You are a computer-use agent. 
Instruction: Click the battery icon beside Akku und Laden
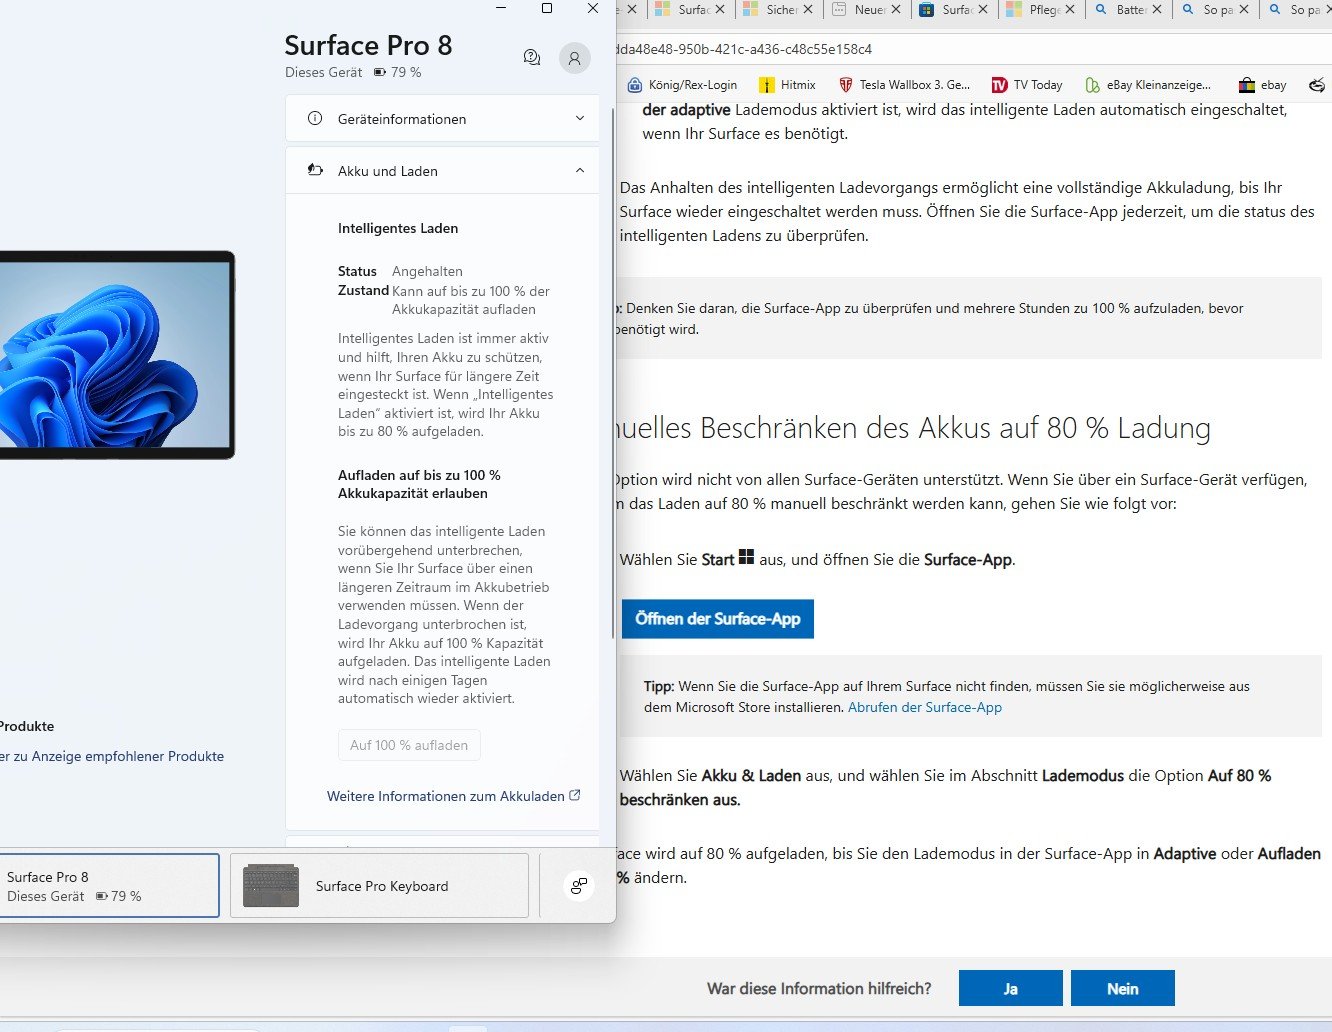point(315,170)
